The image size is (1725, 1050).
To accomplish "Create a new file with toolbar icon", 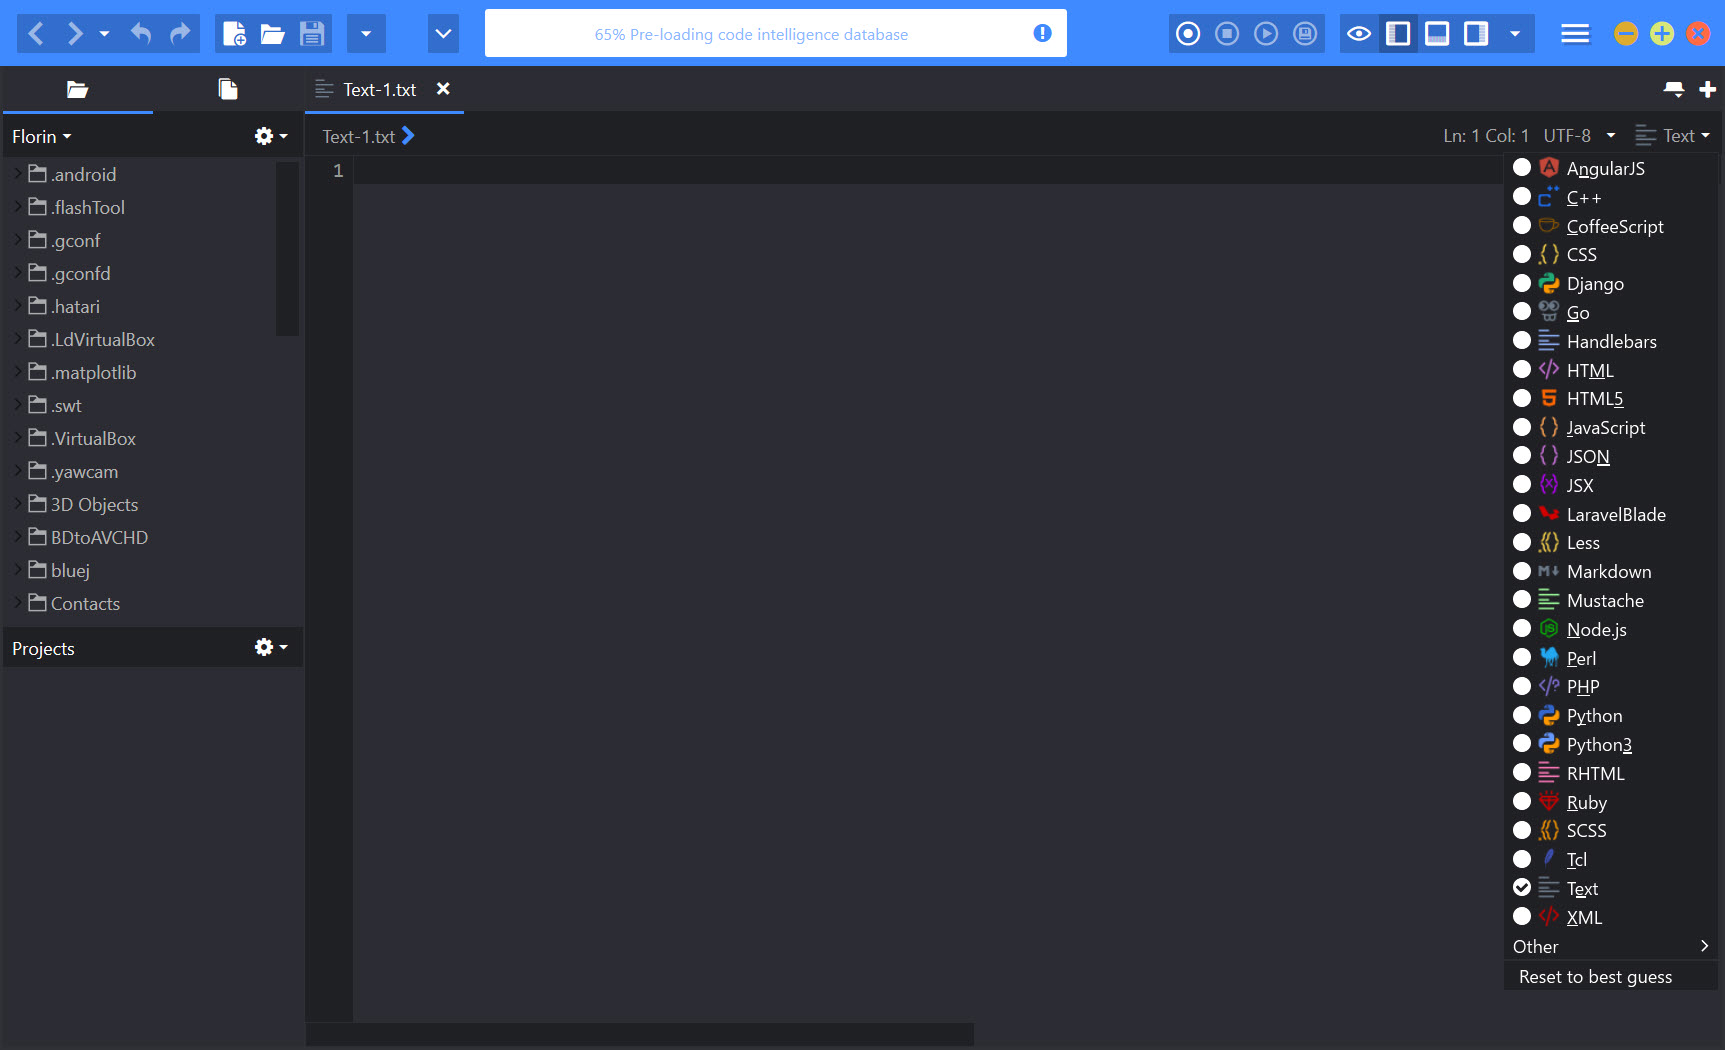I will pos(234,34).
